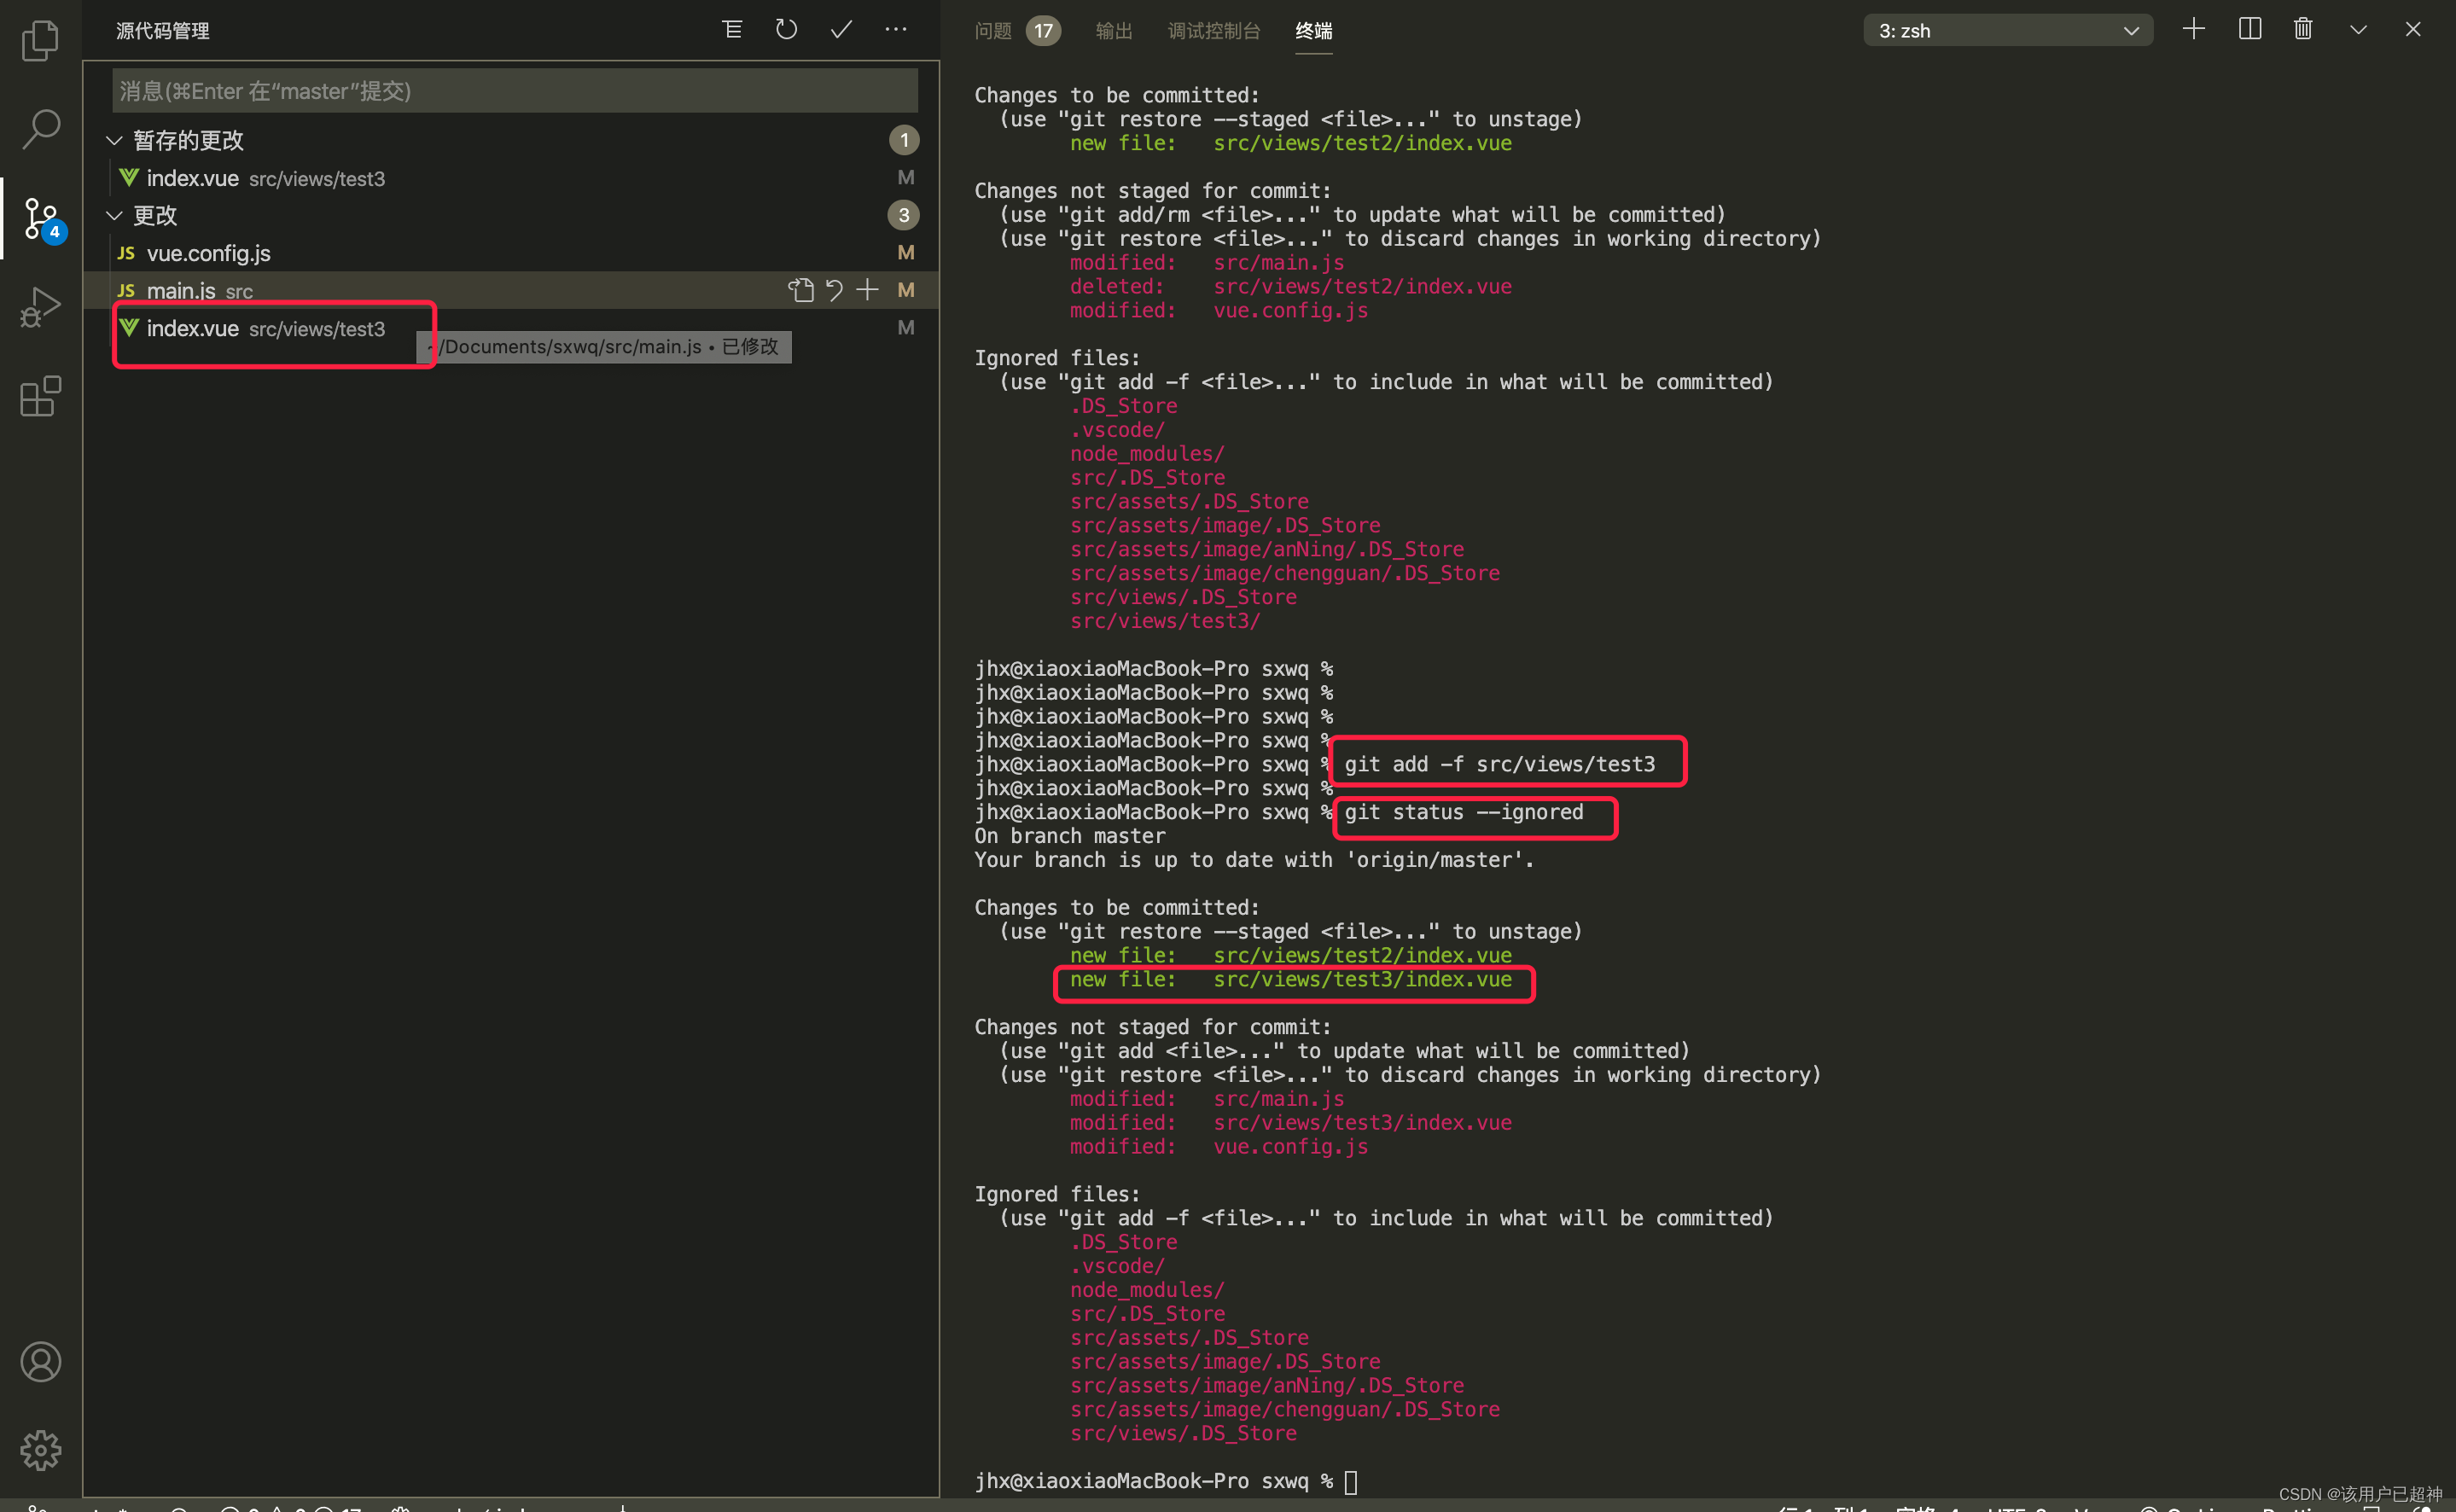Open file icon on main.js row

click(x=801, y=290)
